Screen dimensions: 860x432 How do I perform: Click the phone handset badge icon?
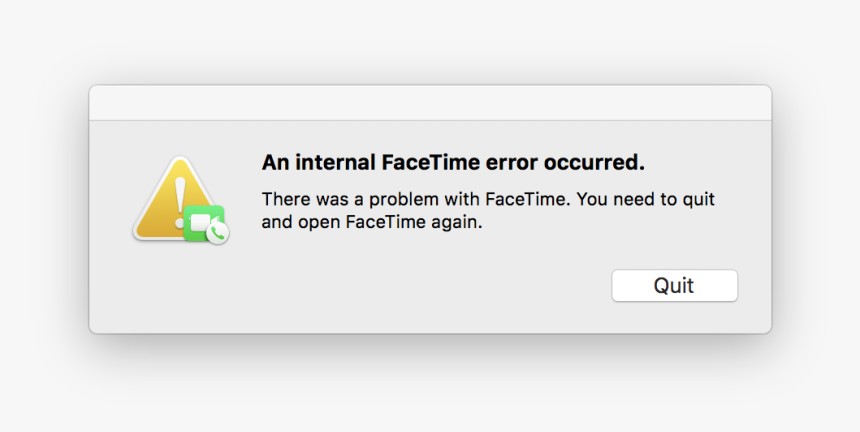(x=218, y=234)
